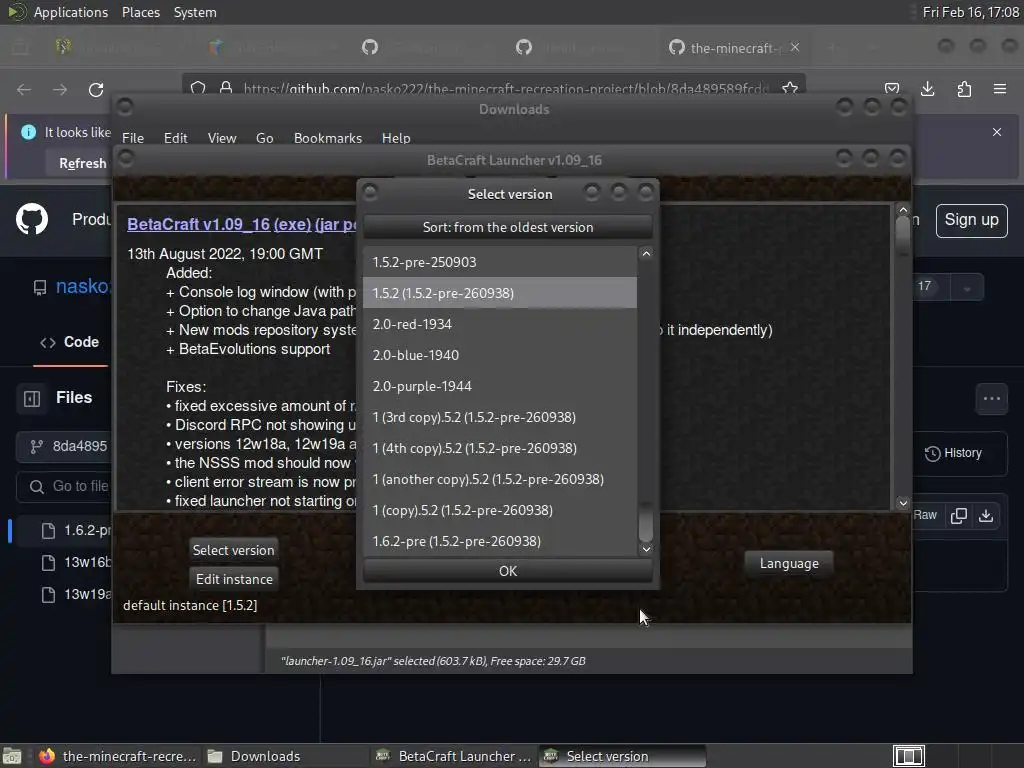Open Firefox extensions icon
This screenshot has width=1024, height=768.
pos(964,89)
